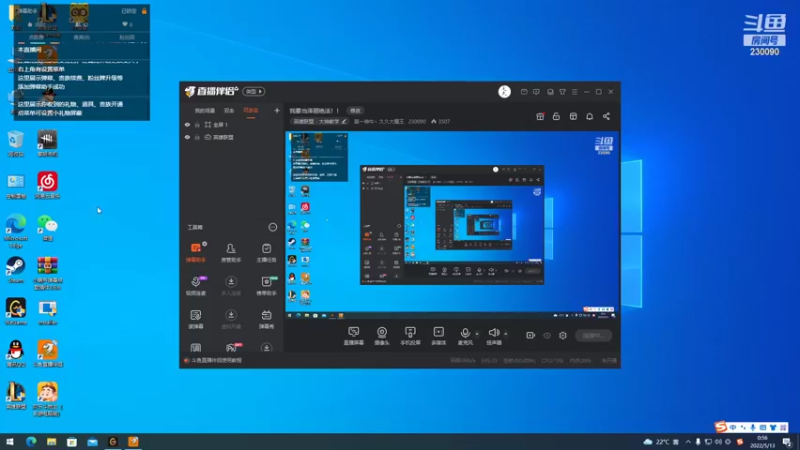The image size is (800, 450).
Task: Open the WeChat desktop shortcut
Action: [47, 228]
